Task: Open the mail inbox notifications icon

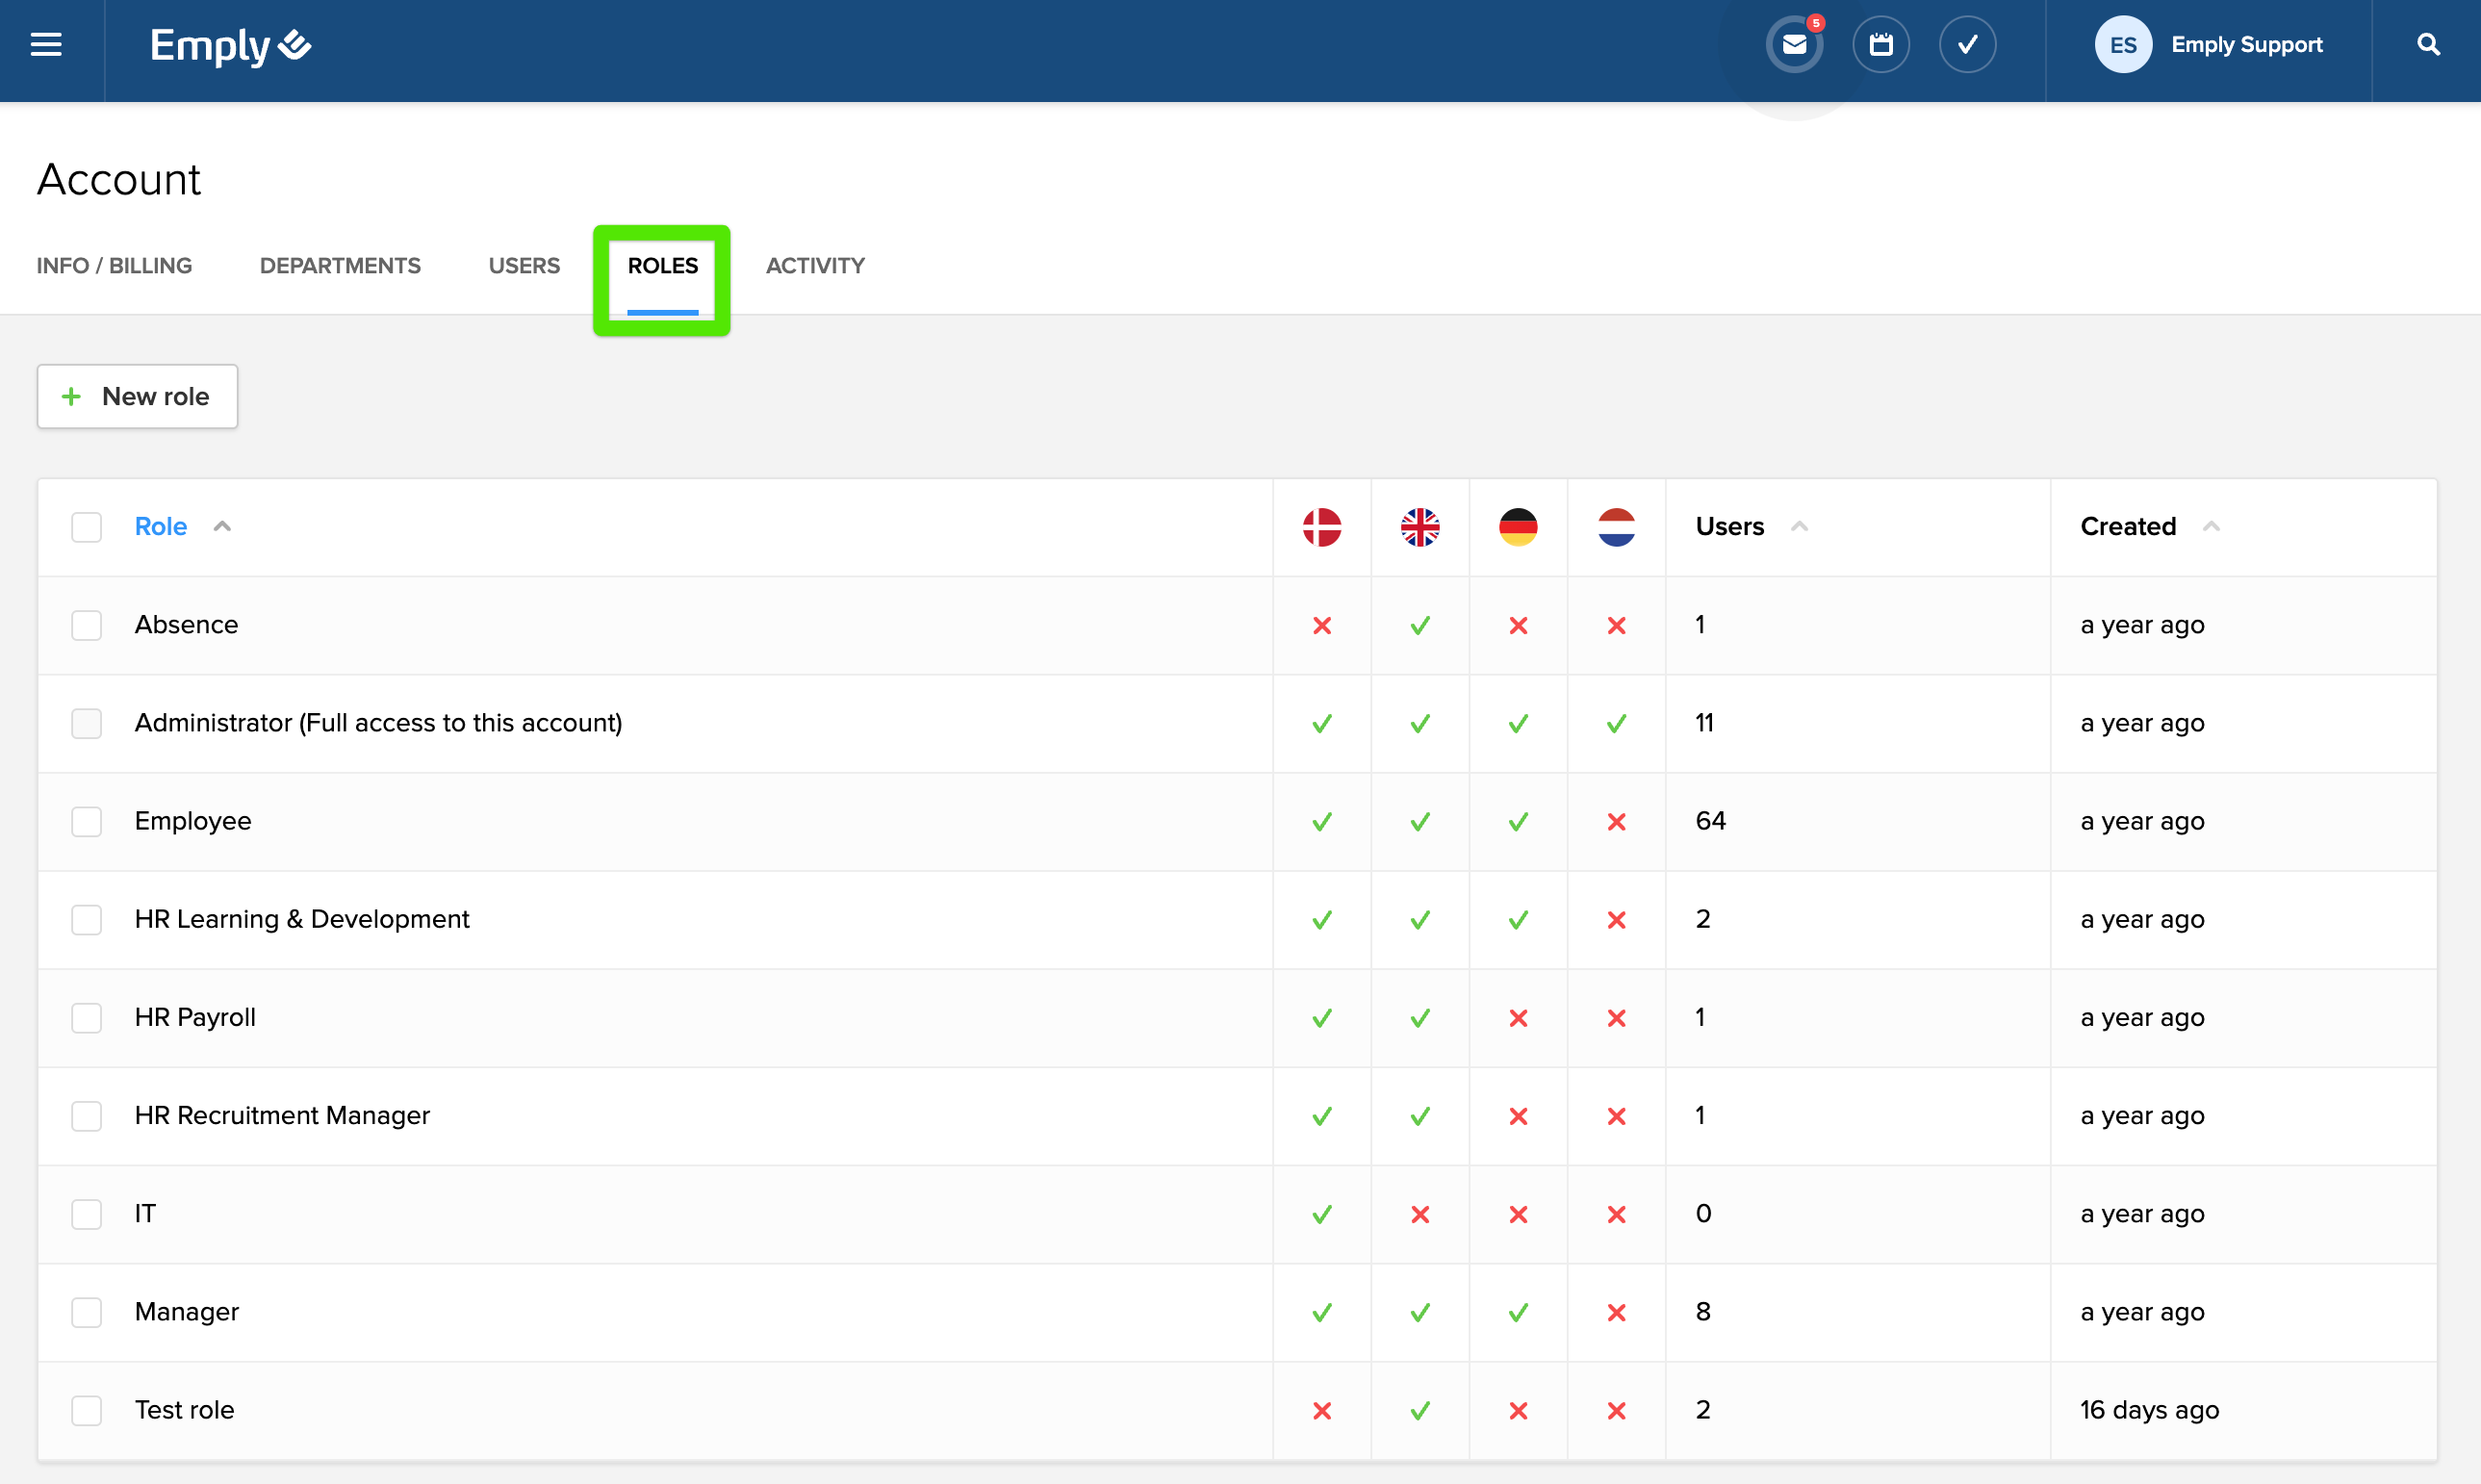Action: 1794,45
